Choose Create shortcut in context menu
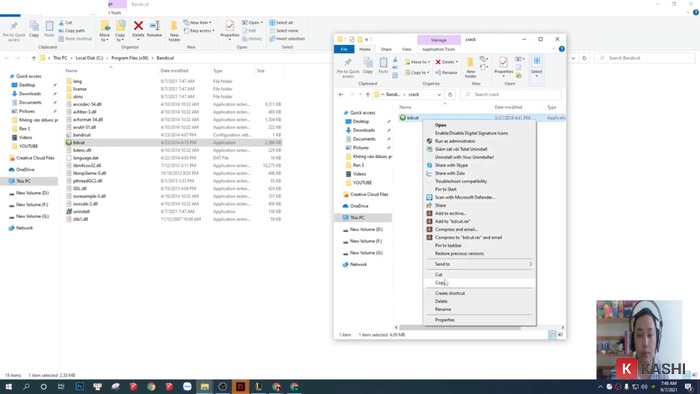Viewport: 700px width, 394px height. point(450,293)
